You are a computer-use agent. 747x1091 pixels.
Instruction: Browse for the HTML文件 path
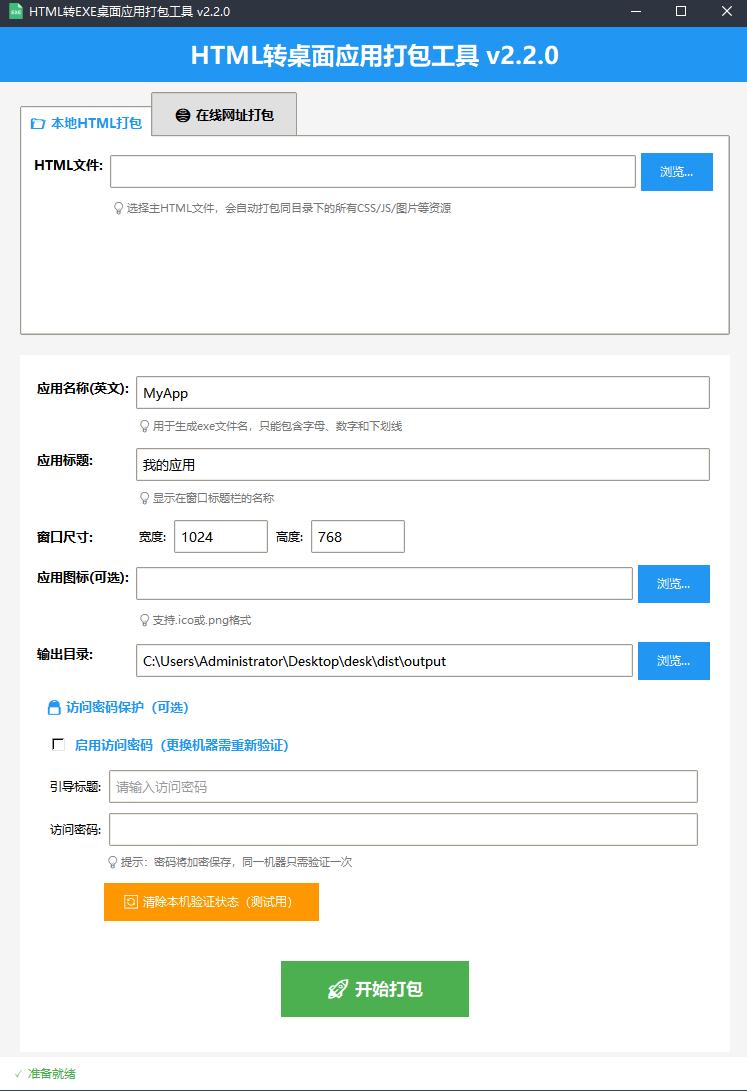(676, 172)
